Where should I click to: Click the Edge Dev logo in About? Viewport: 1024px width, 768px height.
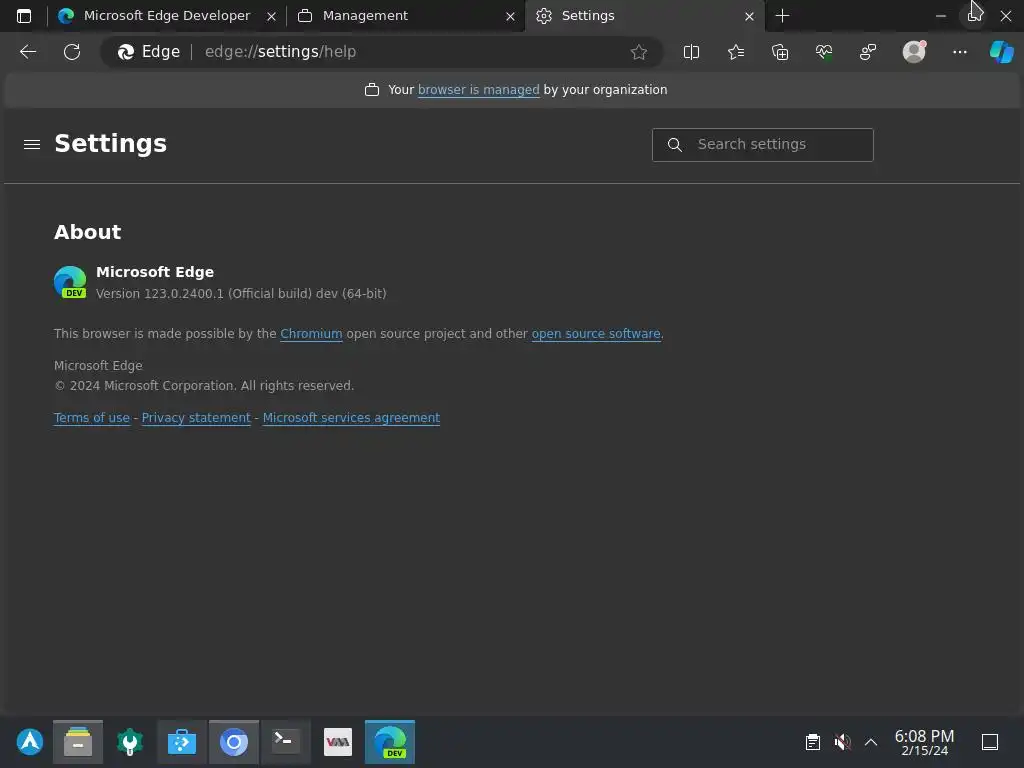(70, 282)
